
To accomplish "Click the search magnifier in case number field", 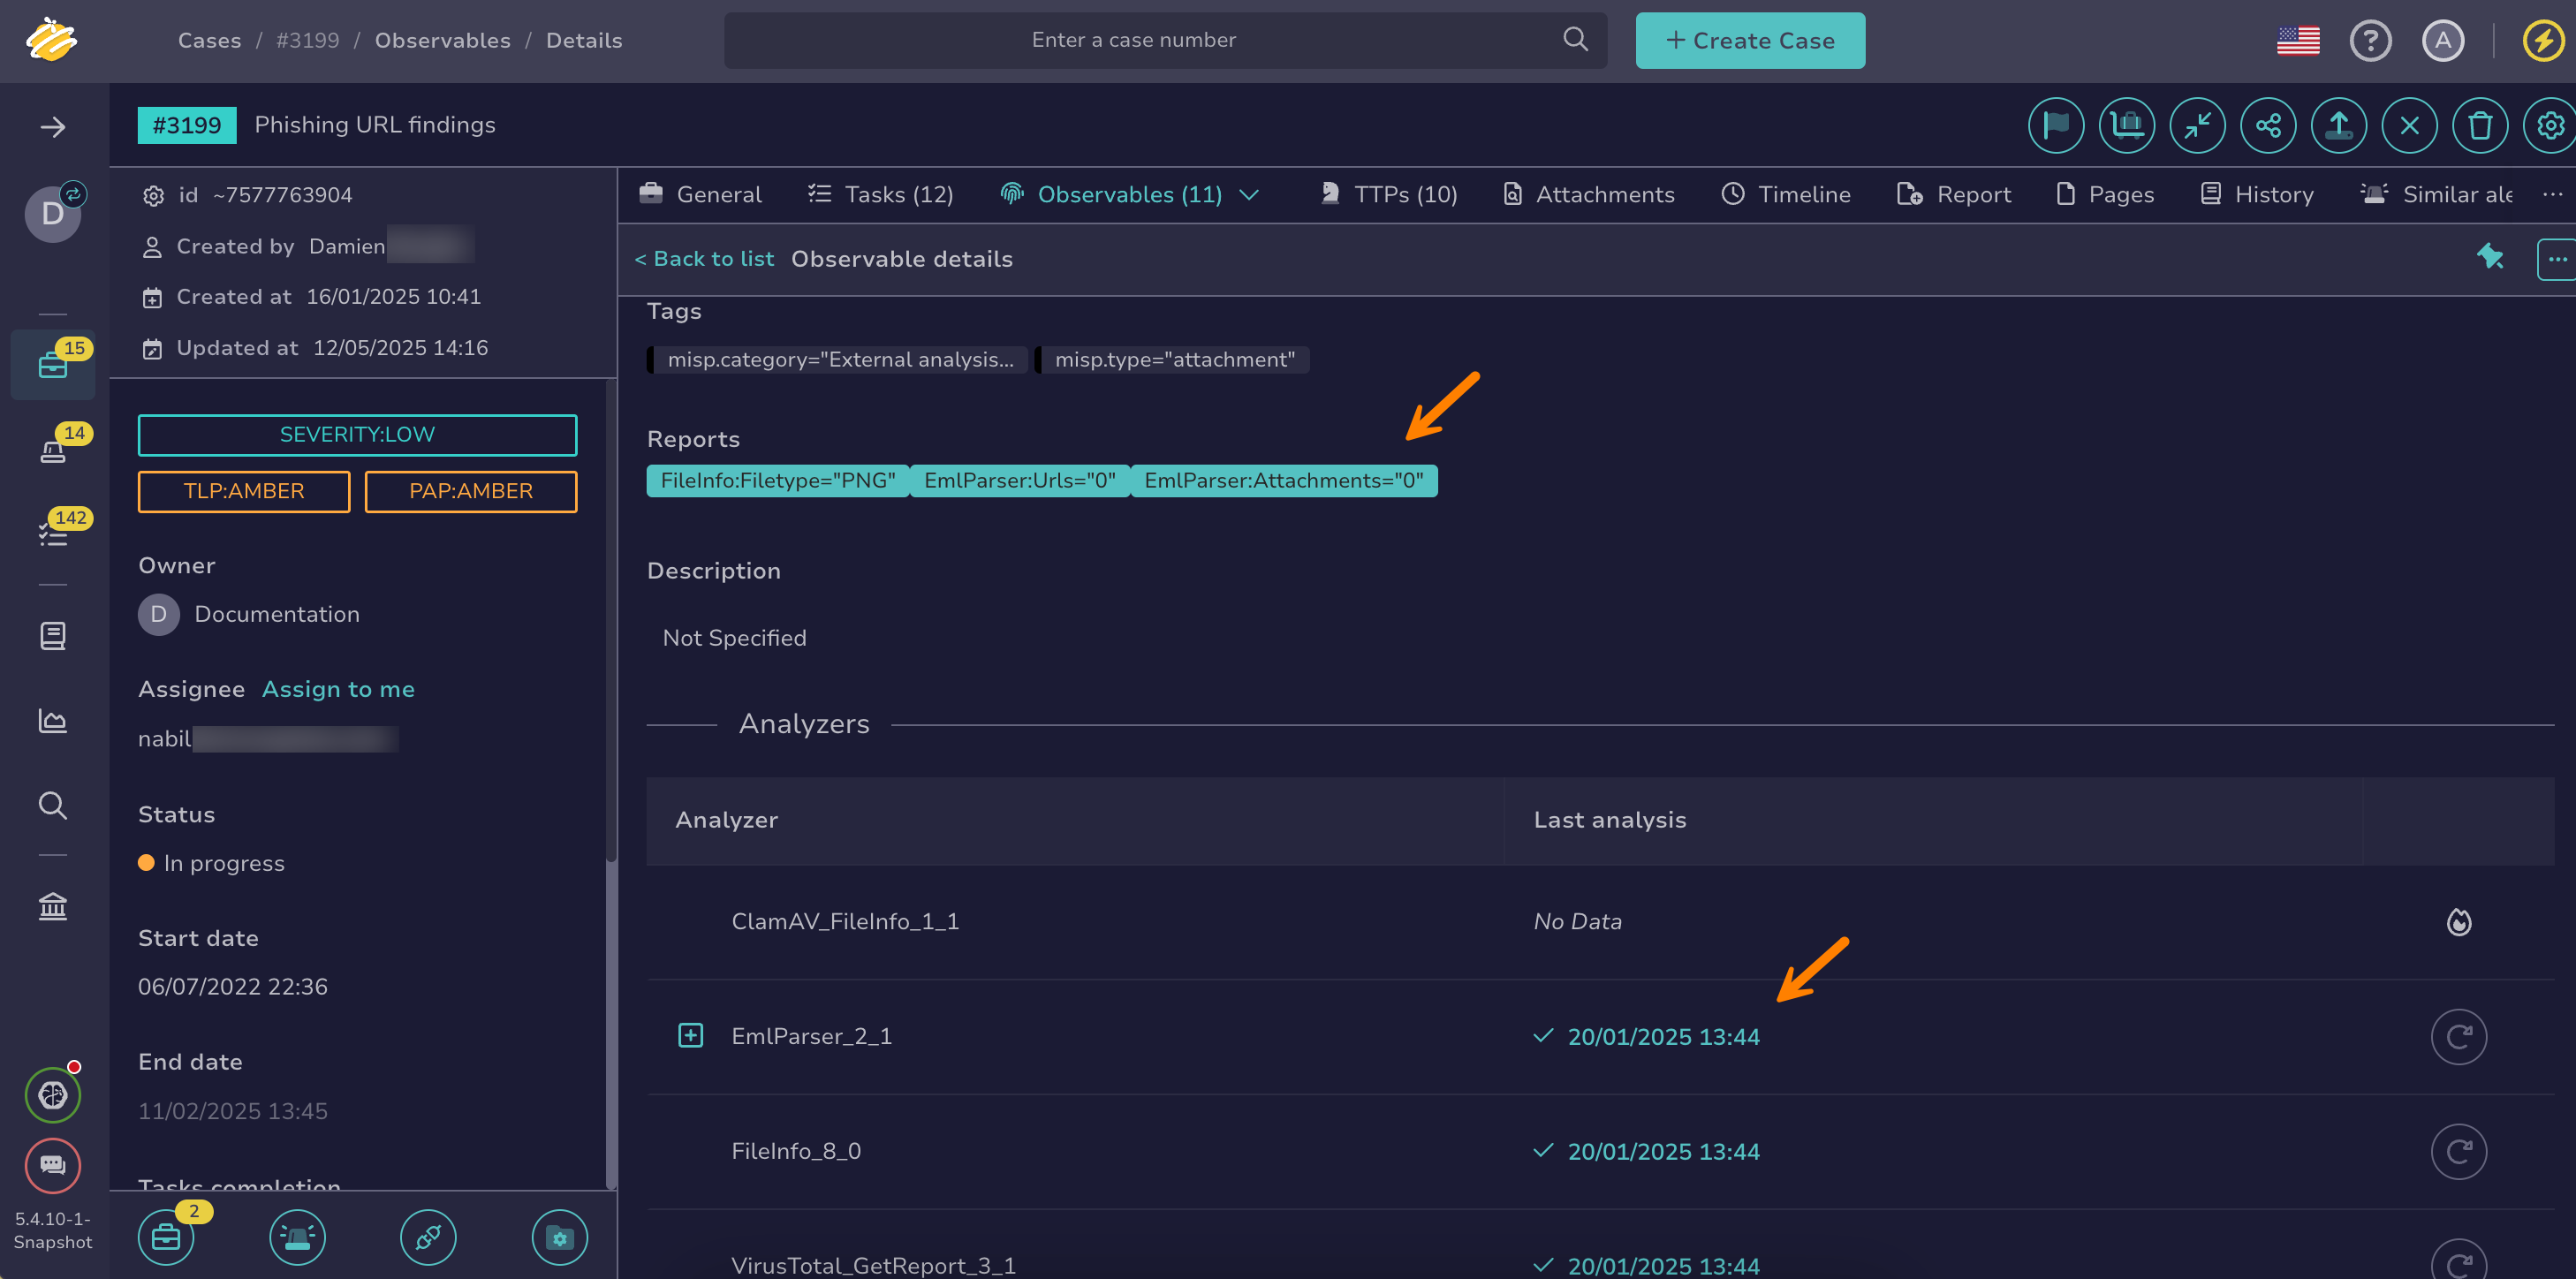I will pyautogui.click(x=1575, y=40).
